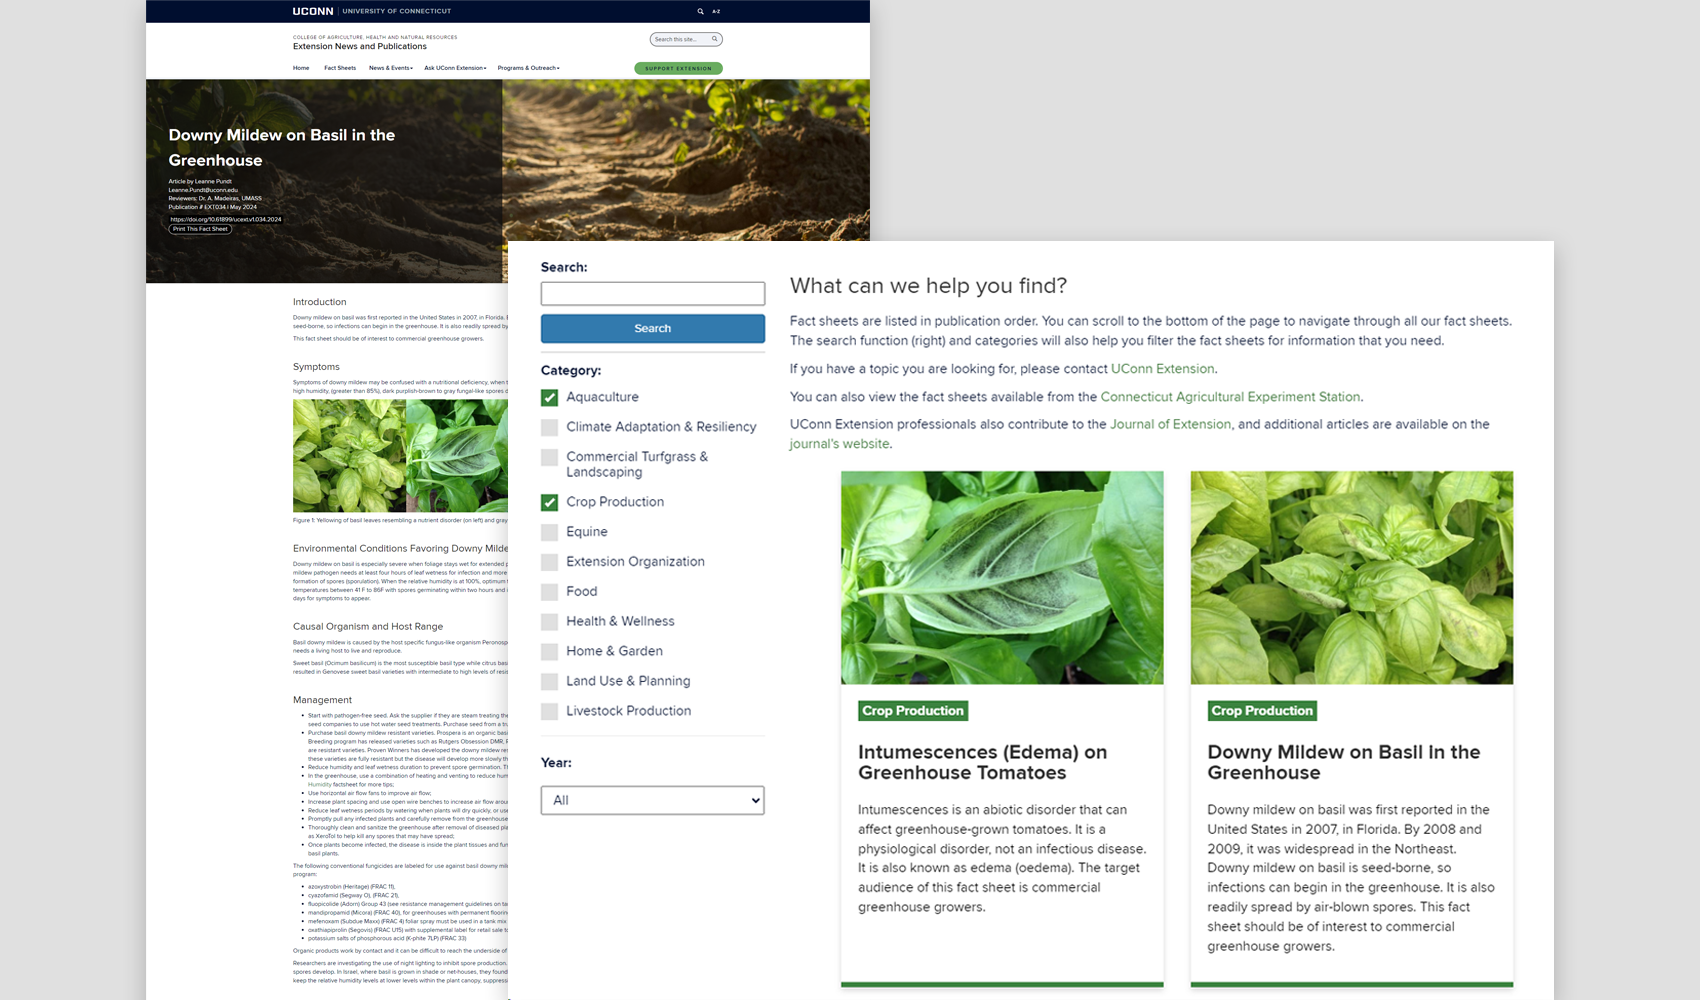1700x1000 pixels.
Task: Click the green Support Extension button
Action: pyautogui.click(x=678, y=68)
